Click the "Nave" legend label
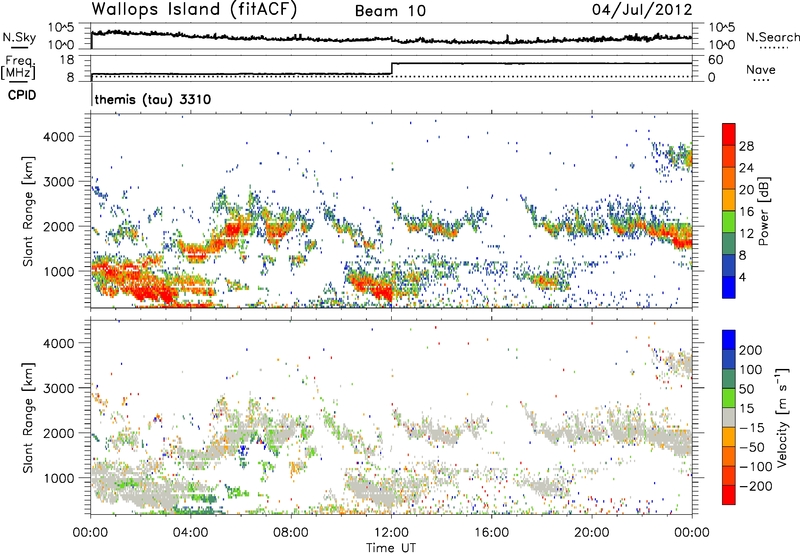This screenshot has height=554, width=800. 761,69
